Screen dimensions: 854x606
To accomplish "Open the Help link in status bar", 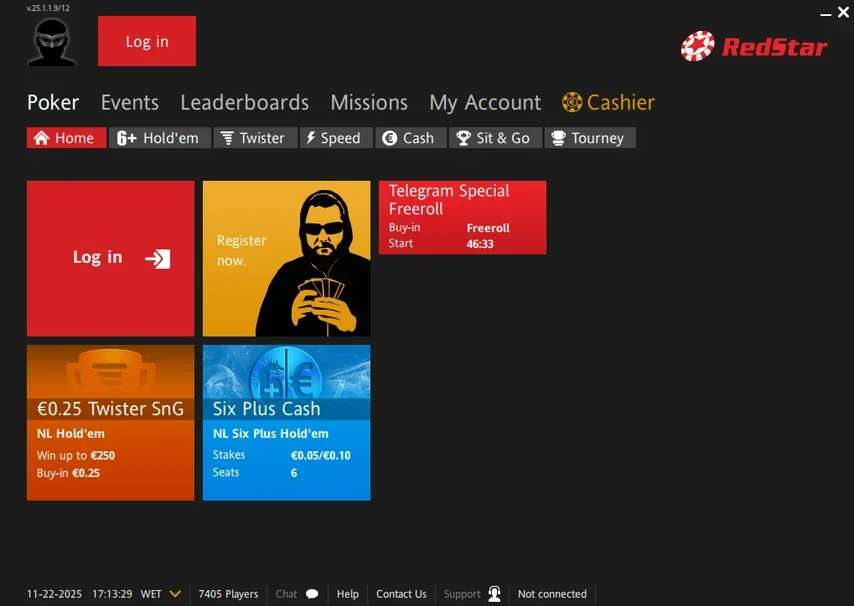I will 347,594.
